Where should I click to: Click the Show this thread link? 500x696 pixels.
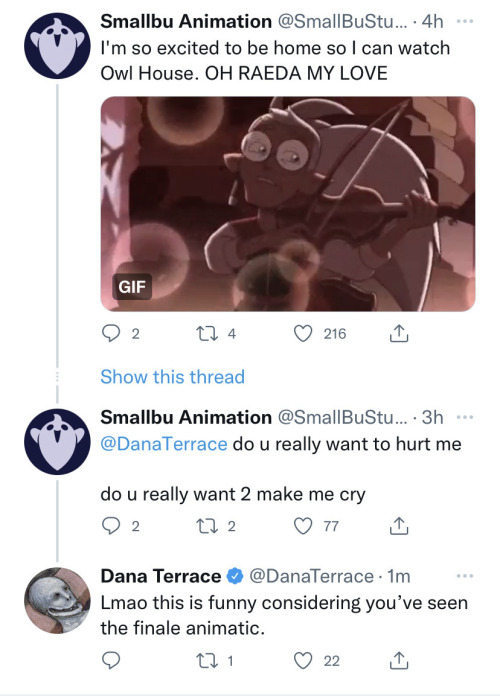tap(172, 377)
